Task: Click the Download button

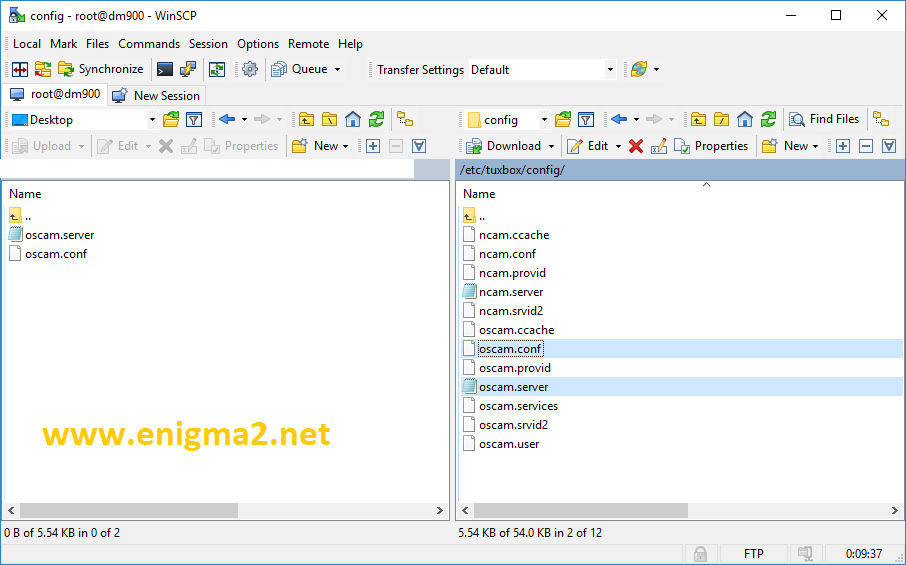Action: 504,146
